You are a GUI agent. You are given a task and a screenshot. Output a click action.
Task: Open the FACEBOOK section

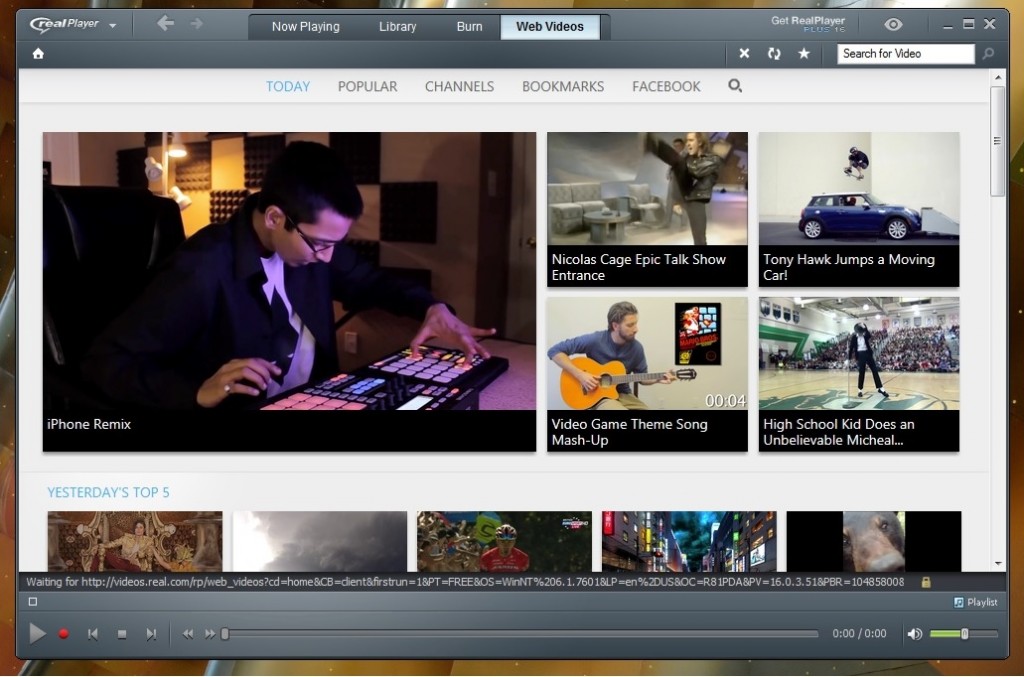pos(666,86)
